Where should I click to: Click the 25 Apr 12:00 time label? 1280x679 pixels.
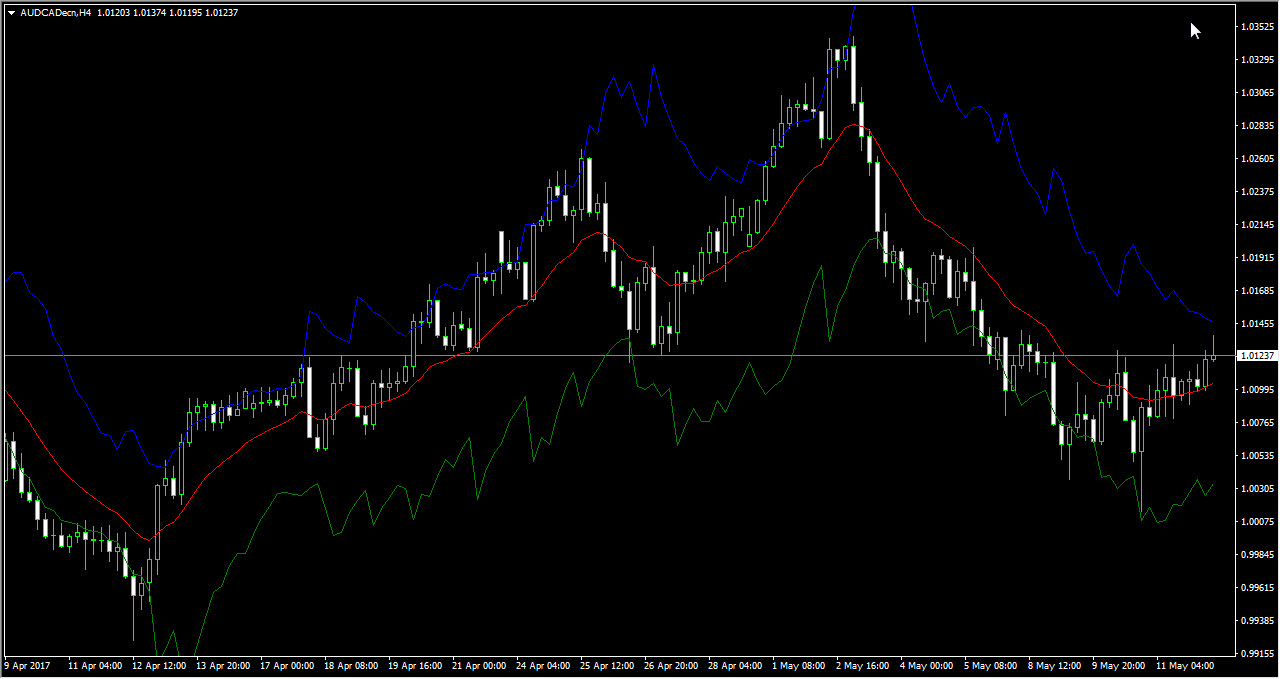coord(607,665)
